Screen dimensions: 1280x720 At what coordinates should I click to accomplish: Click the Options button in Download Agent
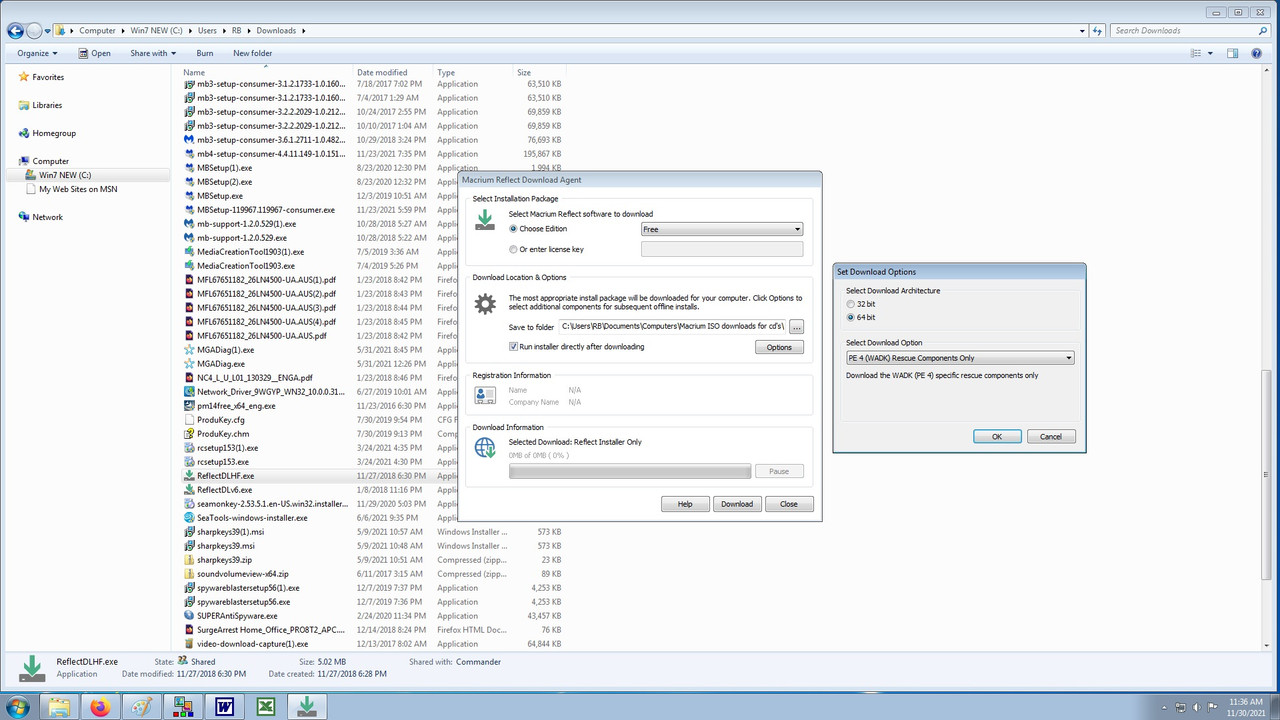pyautogui.click(x=779, y=347)
